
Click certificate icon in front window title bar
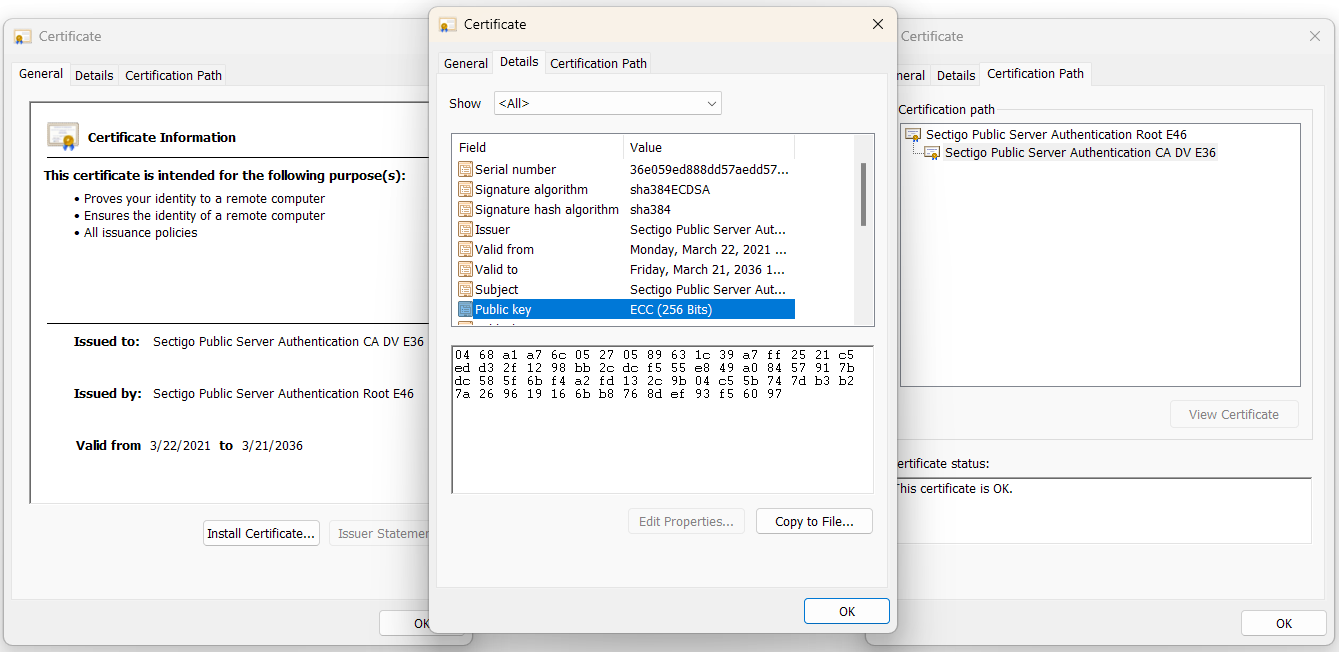(448, 25)
